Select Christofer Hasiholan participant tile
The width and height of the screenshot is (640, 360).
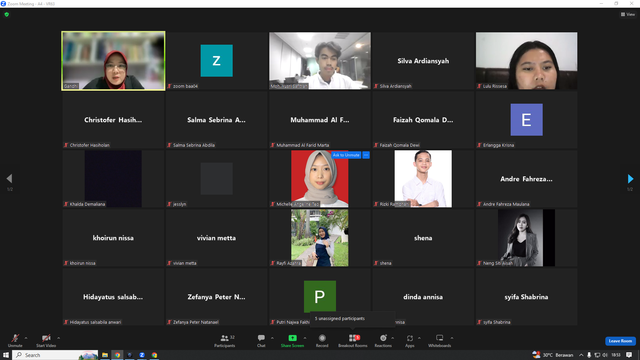point(113,120)
